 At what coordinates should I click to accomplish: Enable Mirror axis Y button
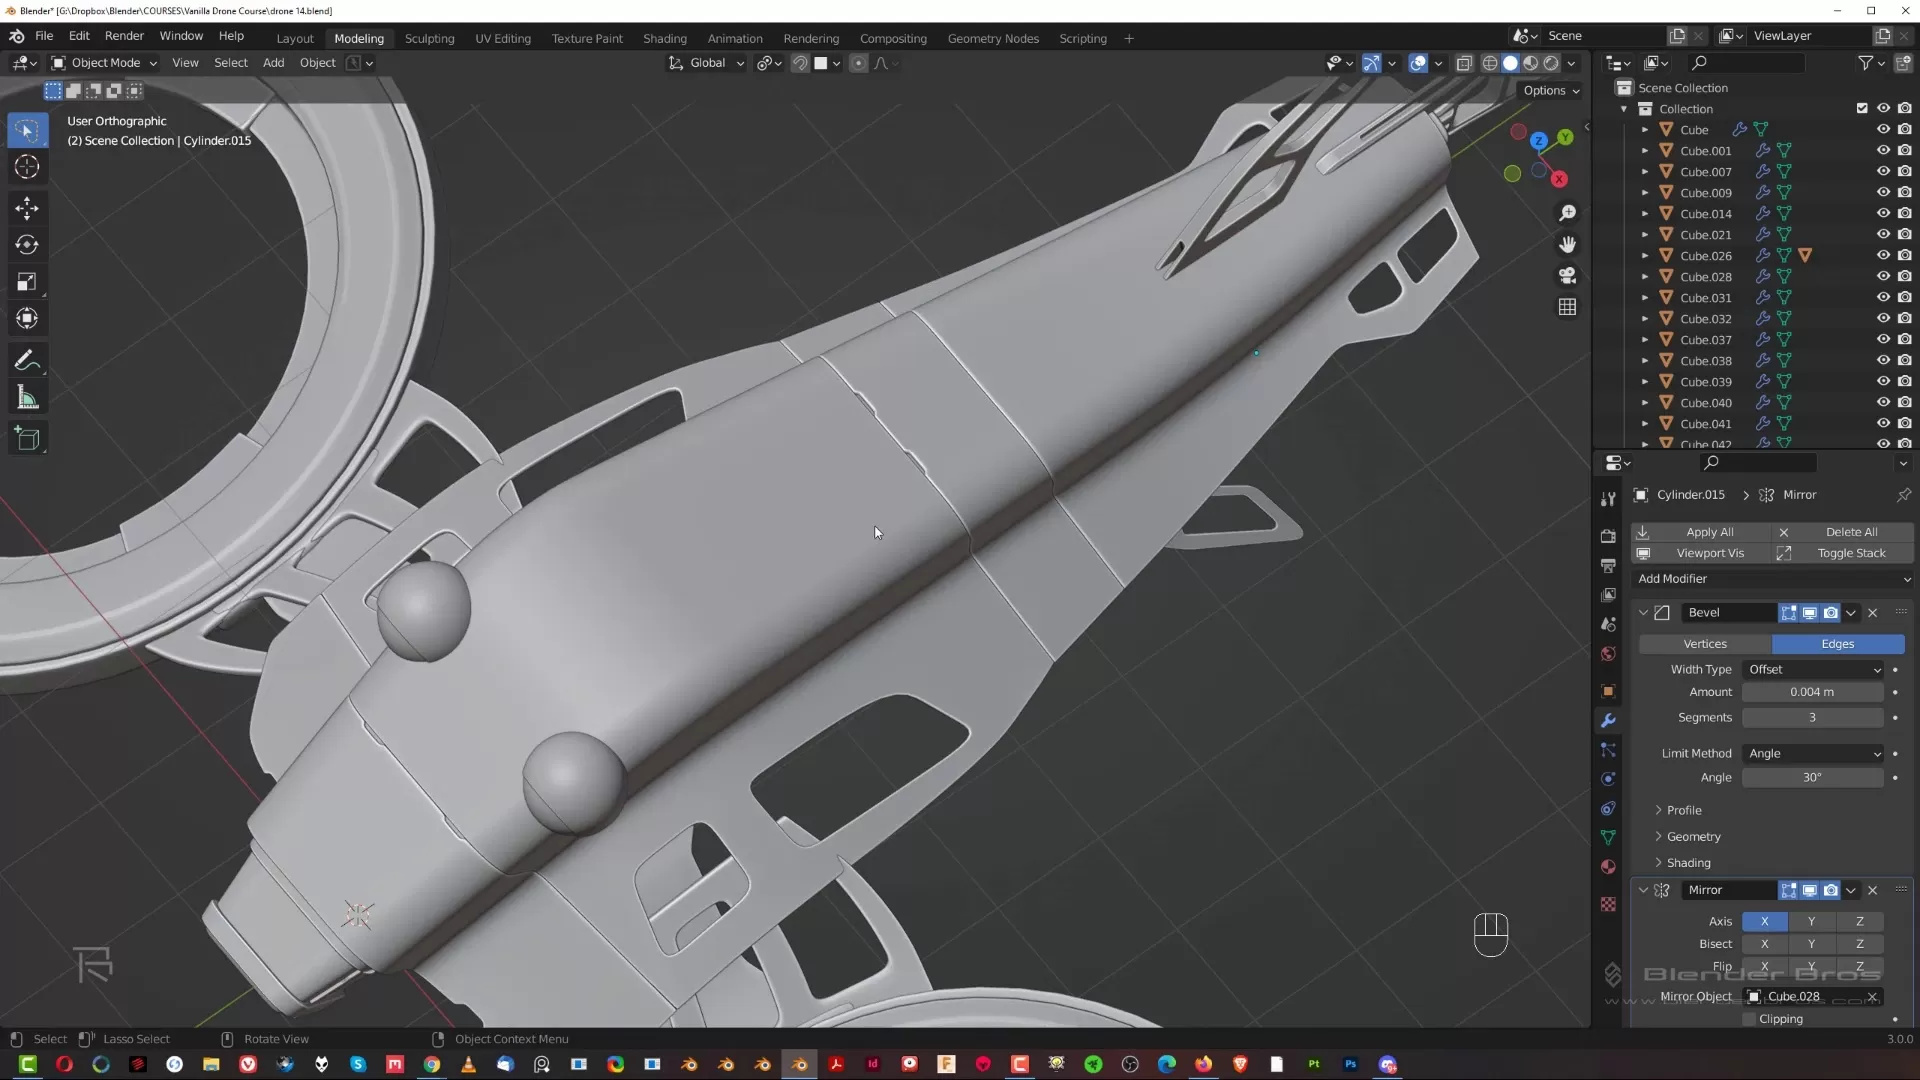[x=1811, y=921]
